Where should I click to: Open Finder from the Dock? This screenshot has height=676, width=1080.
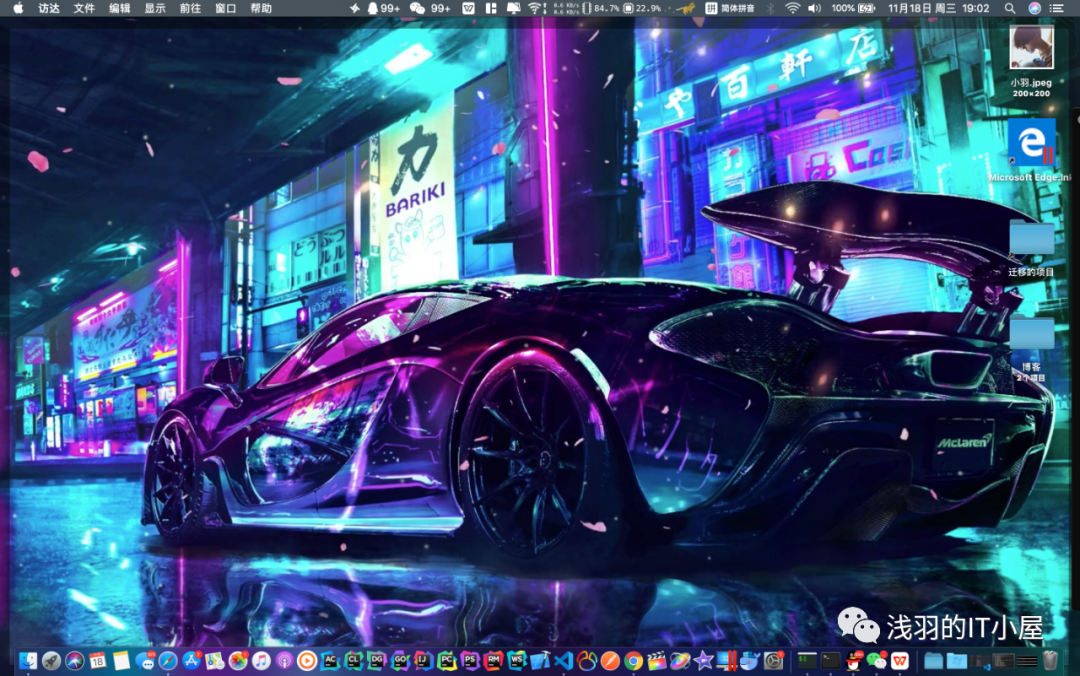[28, 661]
